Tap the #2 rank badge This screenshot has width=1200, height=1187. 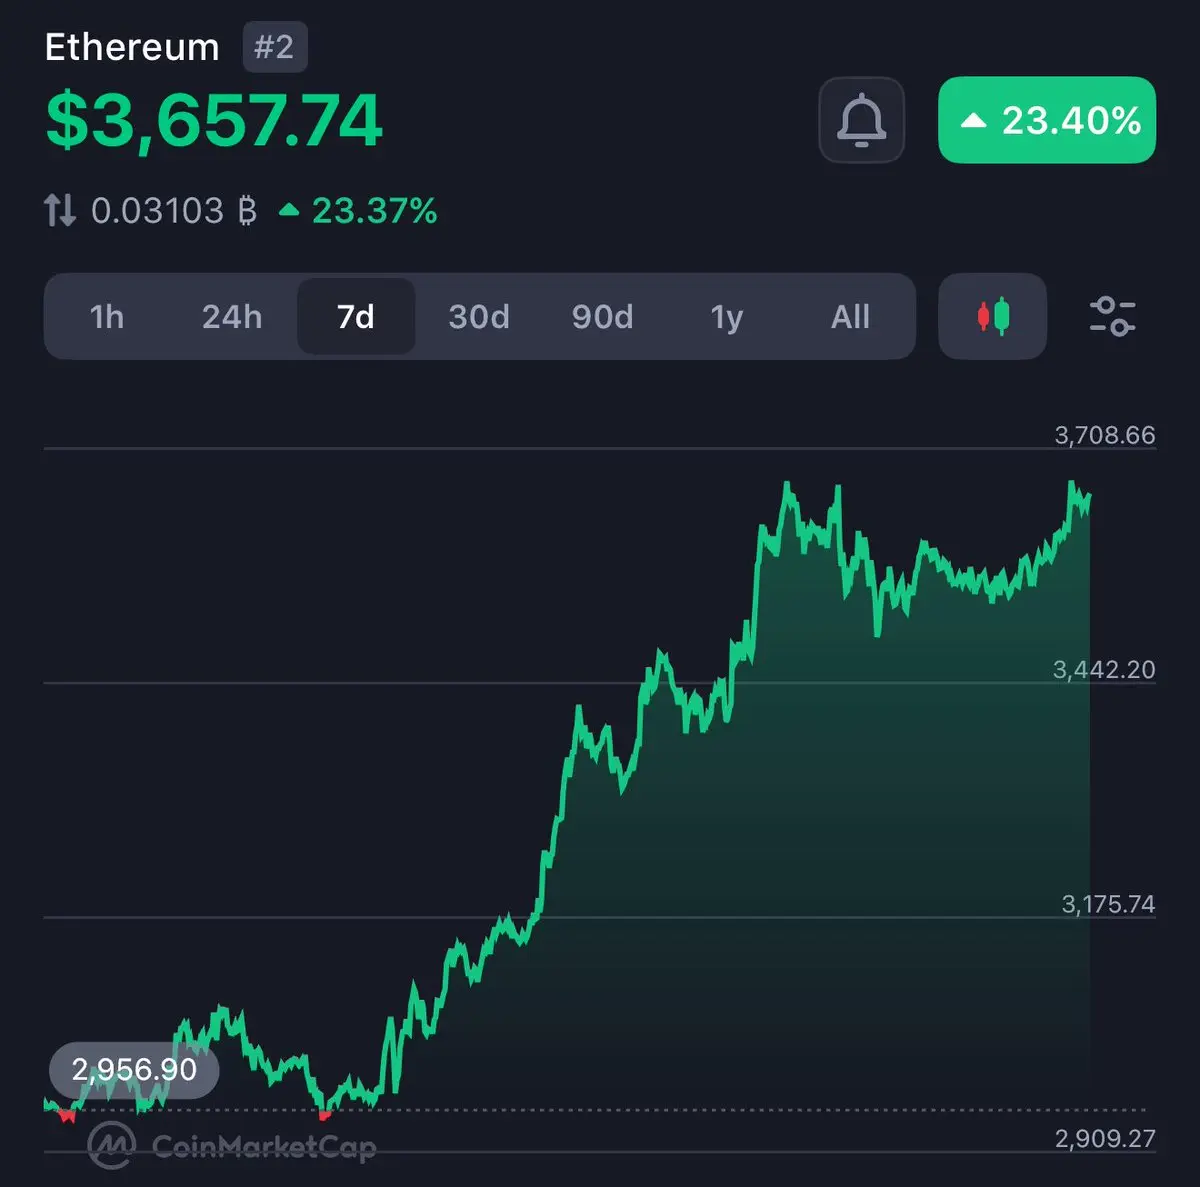(x=274, y=47)
